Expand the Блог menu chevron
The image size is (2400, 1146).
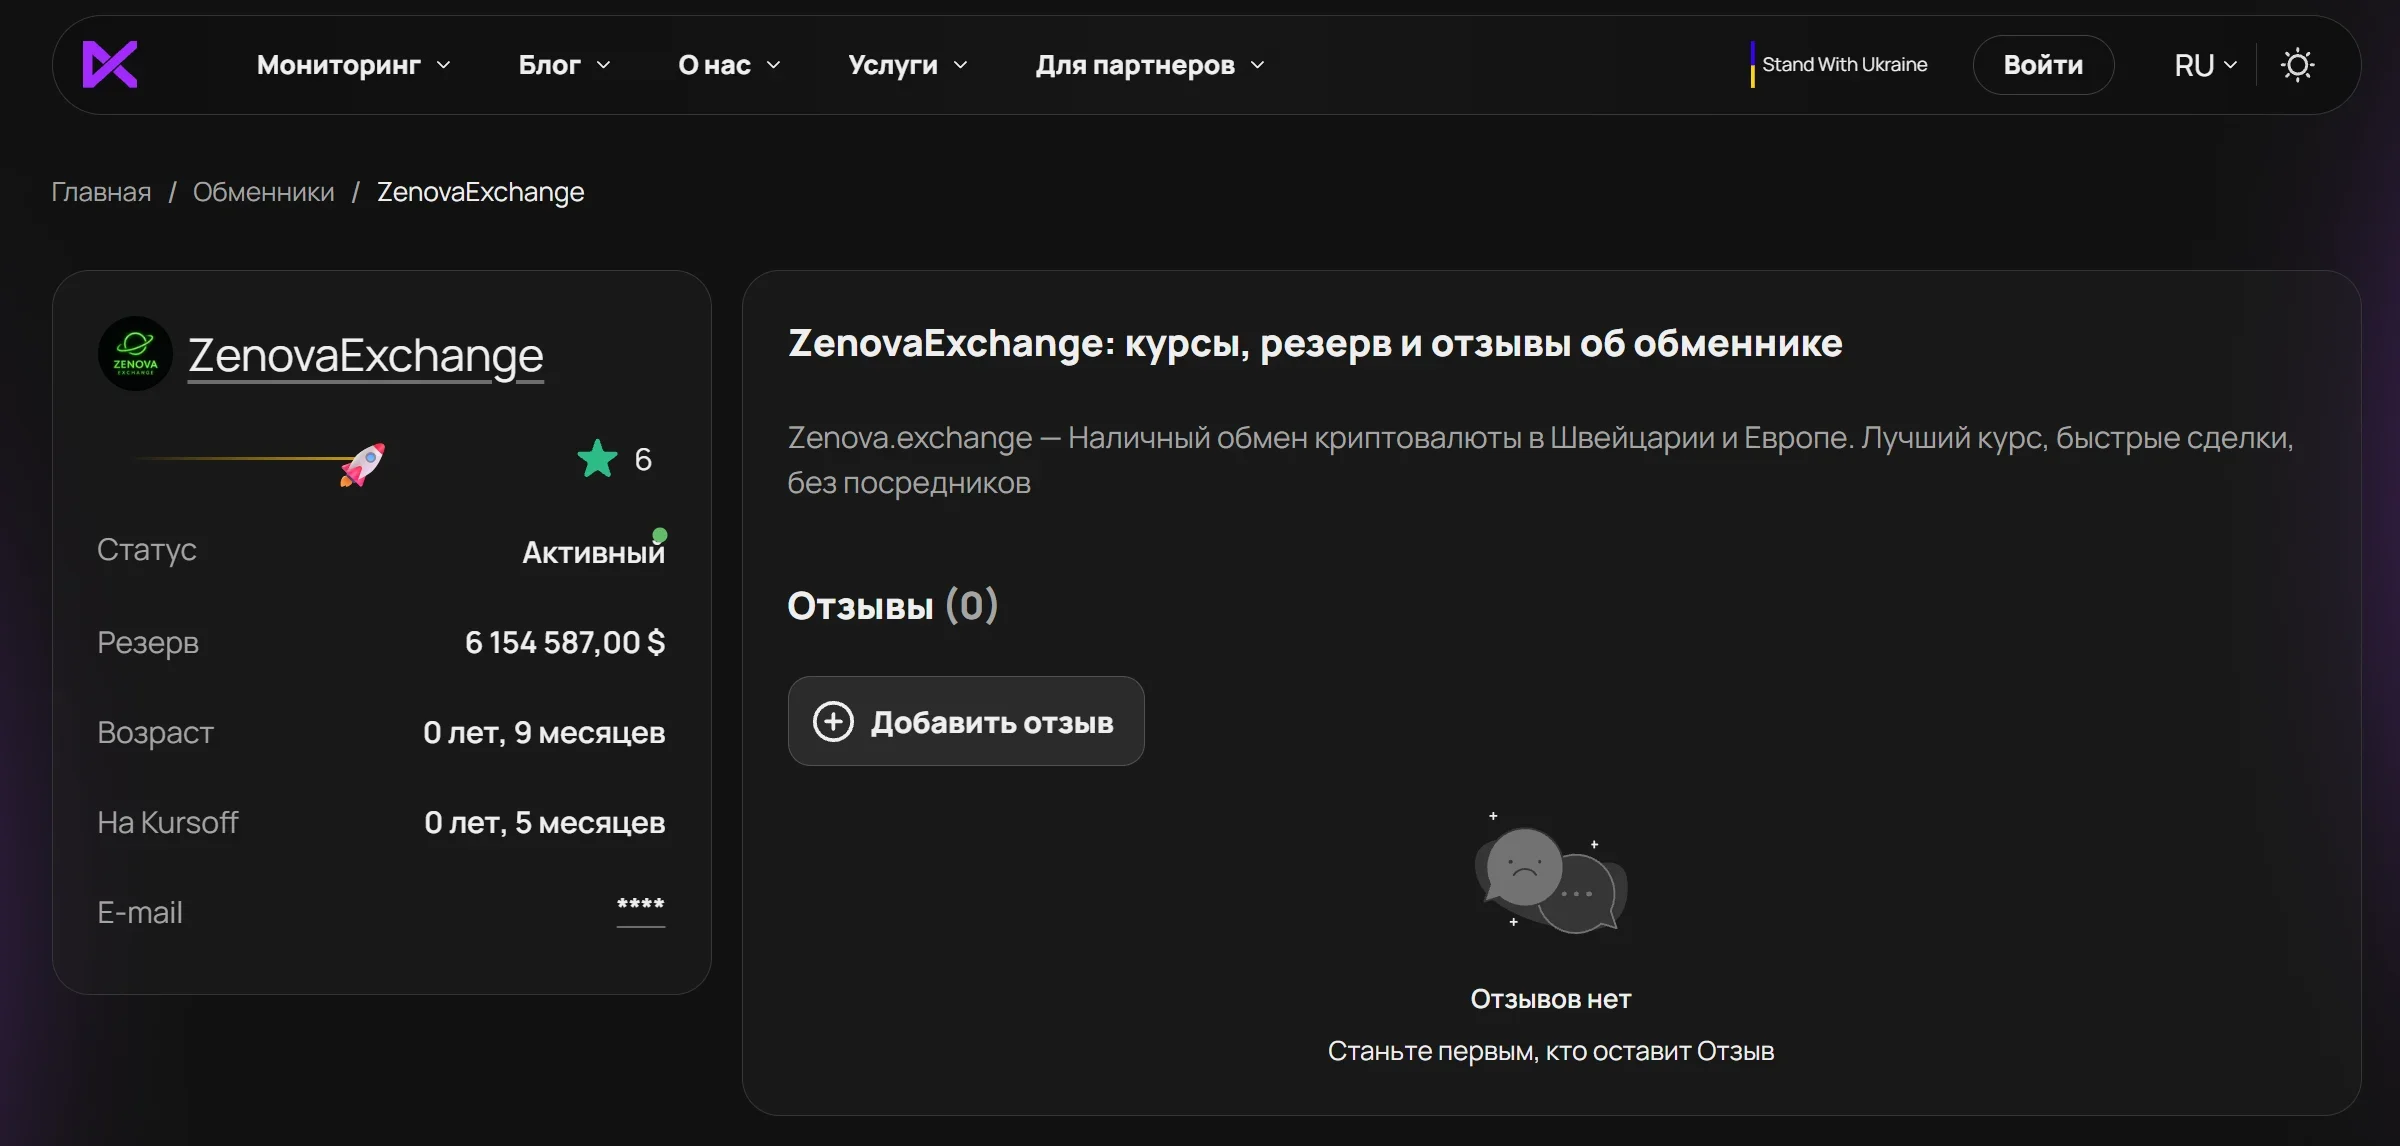point(603,65)
